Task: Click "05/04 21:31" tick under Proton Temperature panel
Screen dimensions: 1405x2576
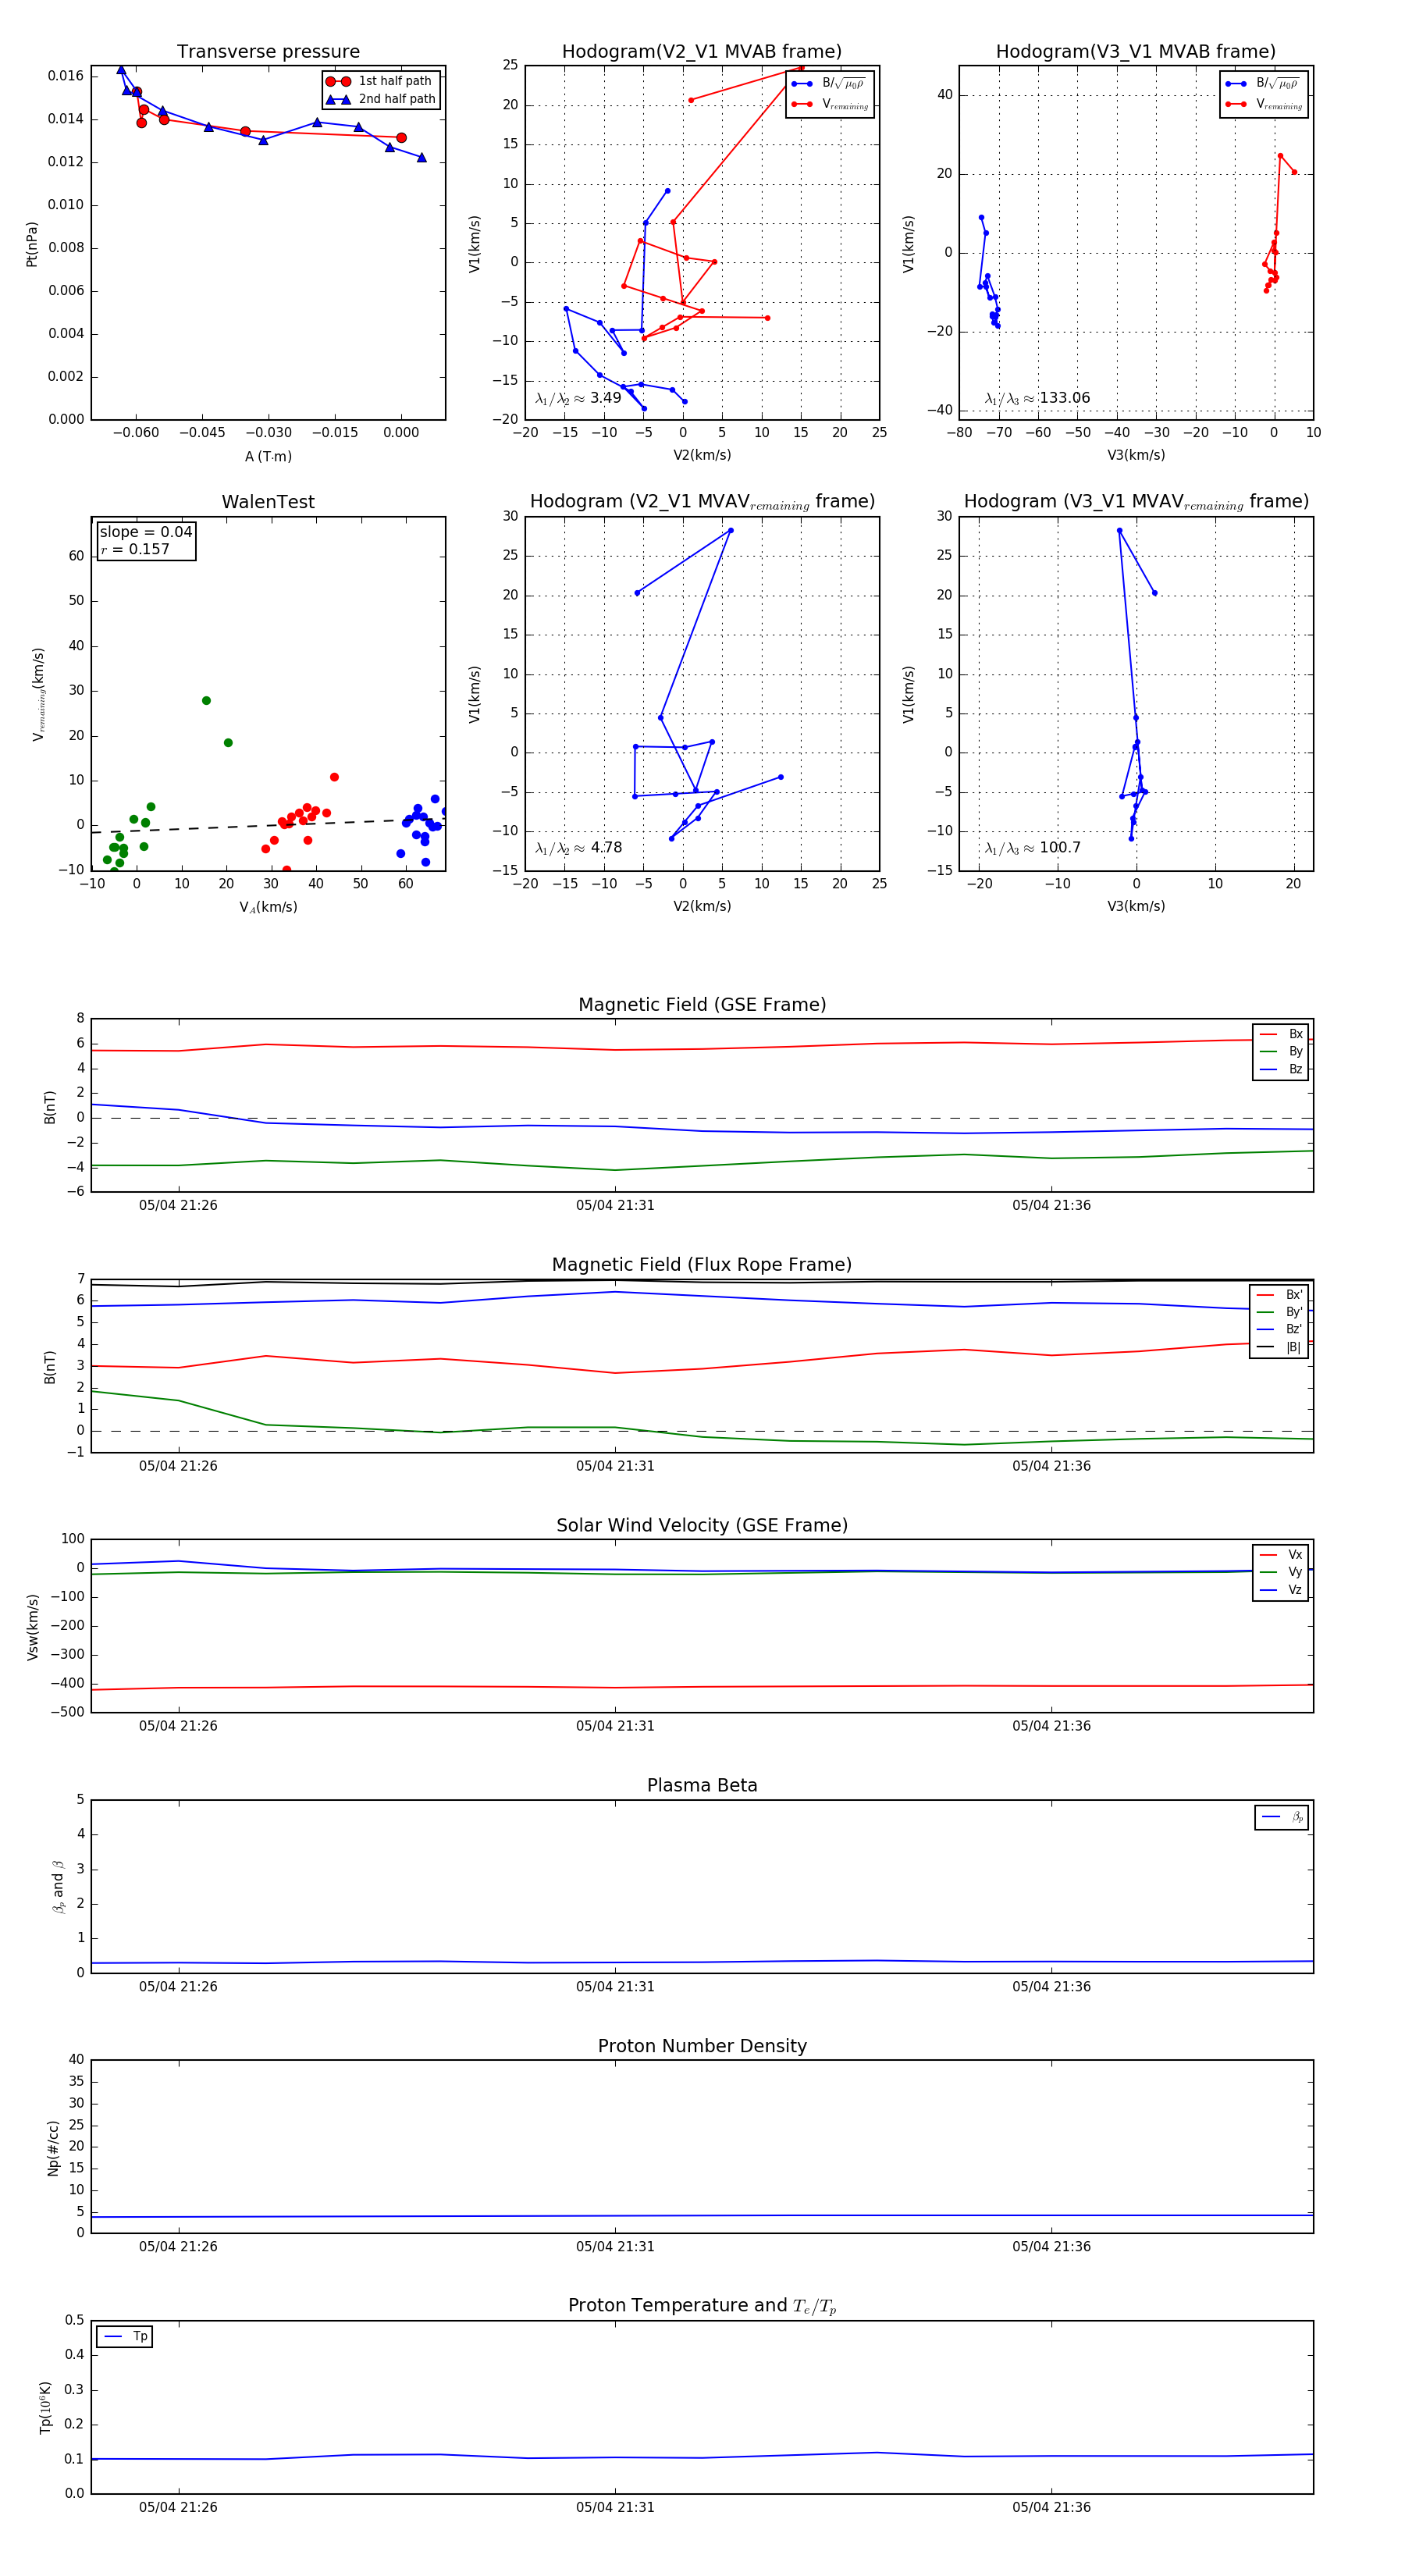Action: (615, 2507)
